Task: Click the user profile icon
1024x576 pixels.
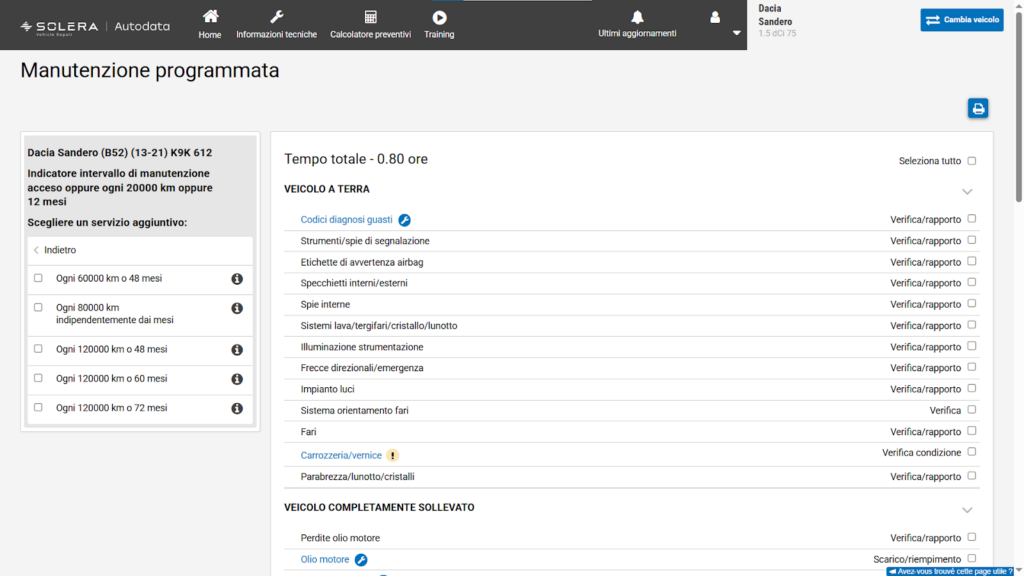Action: (x=715, y=17)
